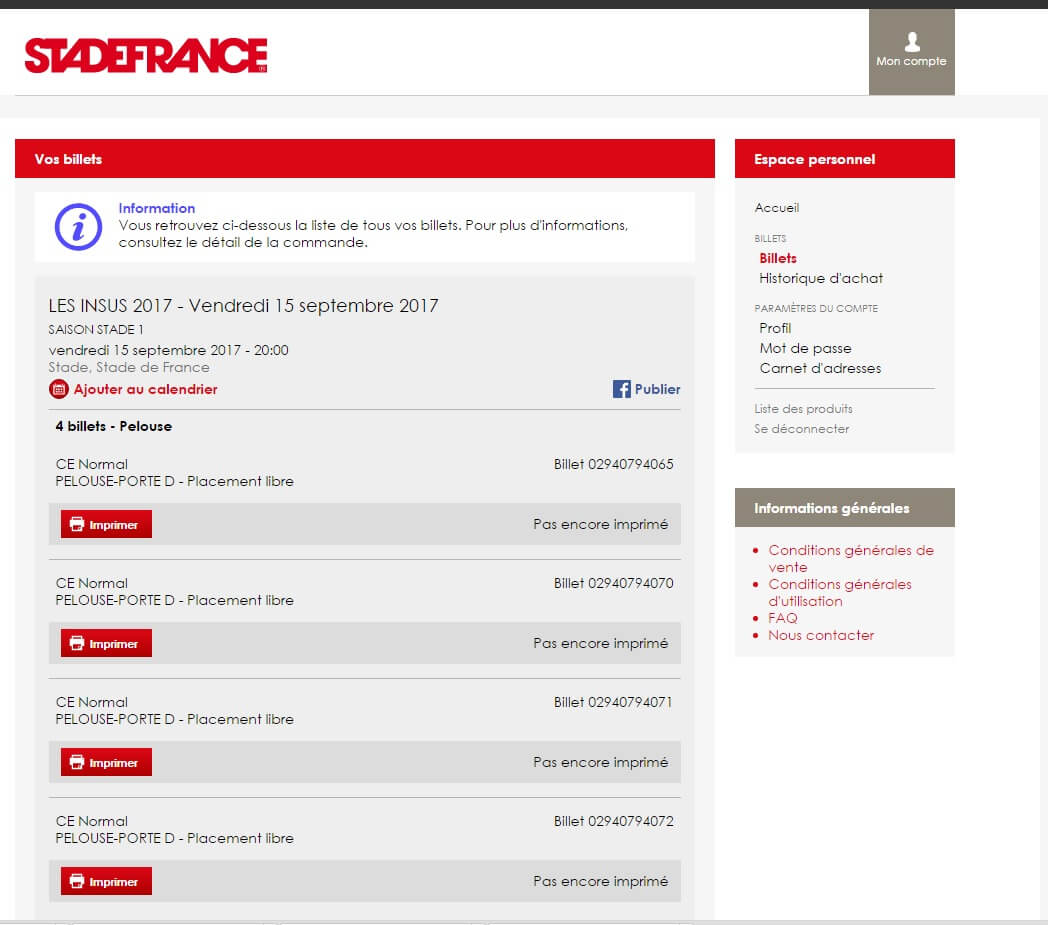Click SAISON STADE 1 text

[x=96, y=329]
